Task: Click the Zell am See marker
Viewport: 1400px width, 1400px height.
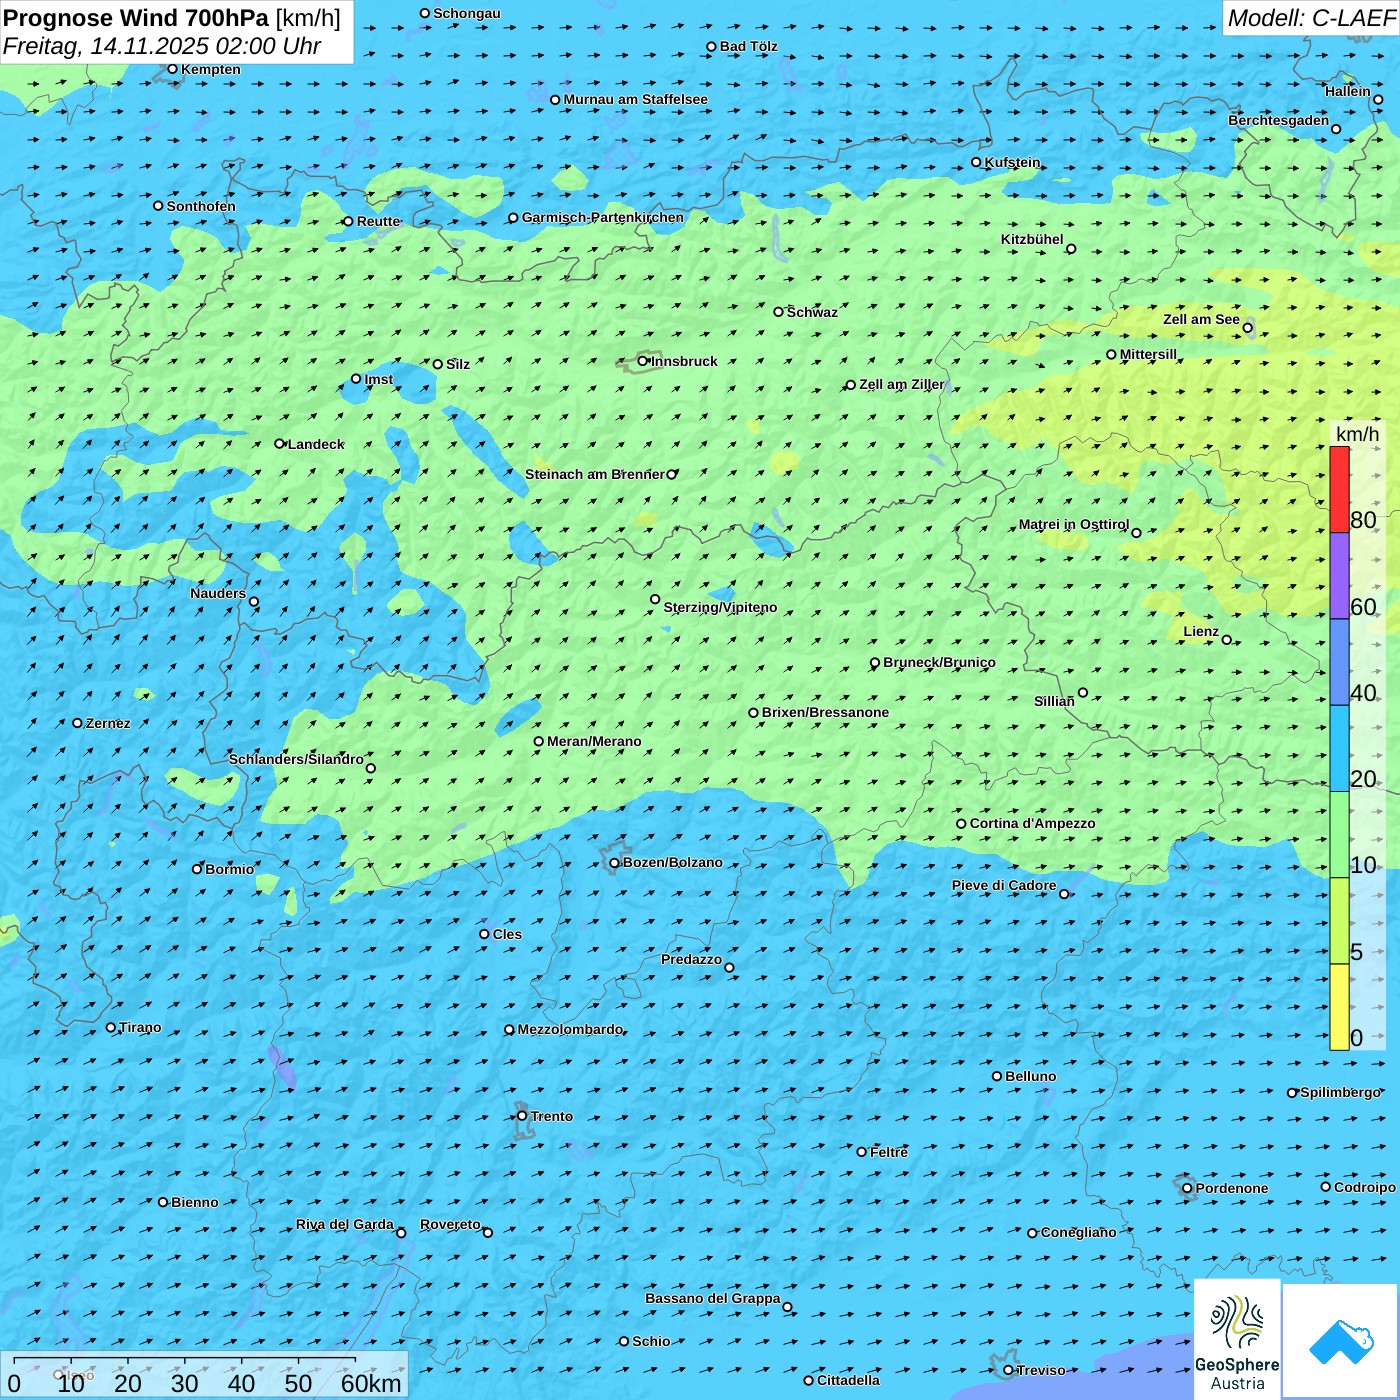Action: point(1247,327)
